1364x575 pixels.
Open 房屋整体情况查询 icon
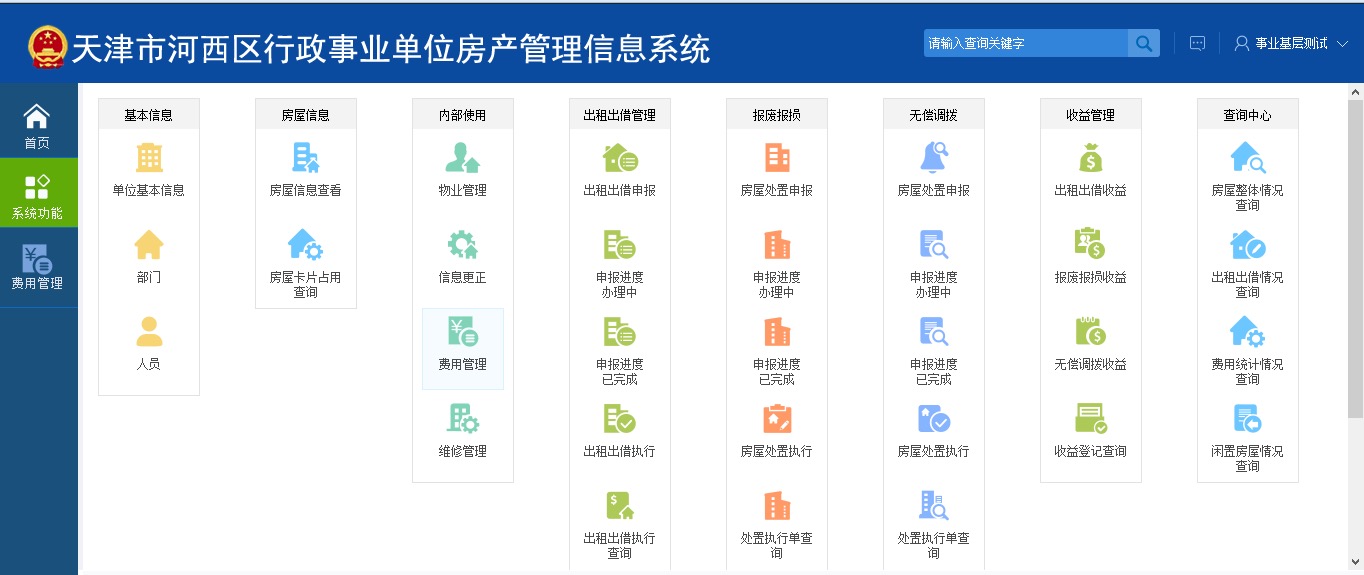click(1247, 158)
